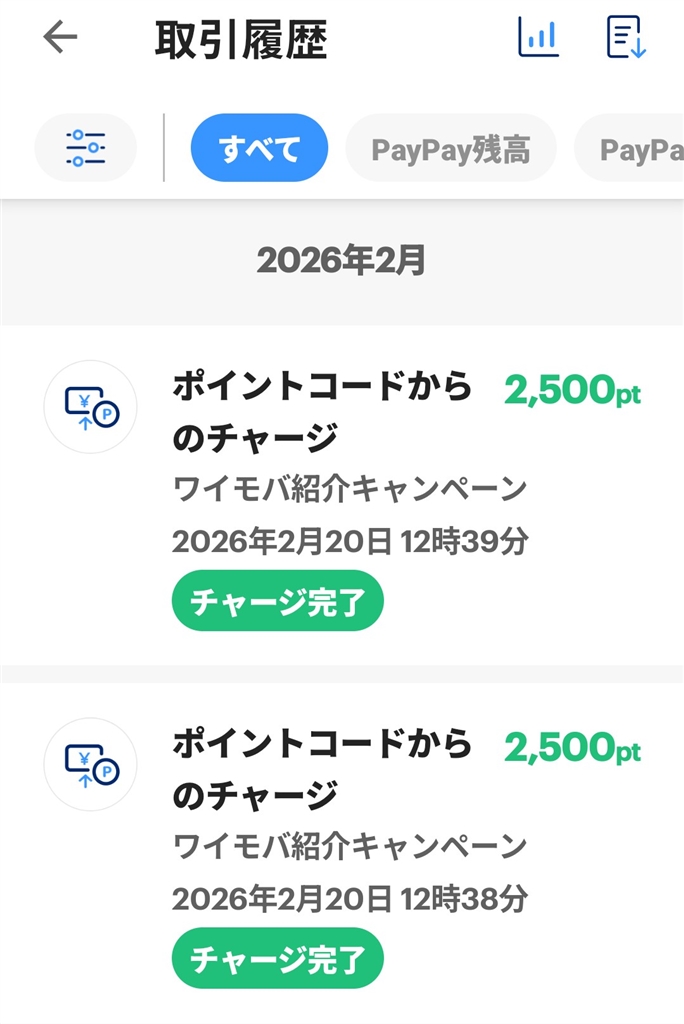Click the 2026年2月20日 12時38分 timestamp
Image resolution: width=684 pixels, height=1024 pixels.
click(x=350, y=899)
